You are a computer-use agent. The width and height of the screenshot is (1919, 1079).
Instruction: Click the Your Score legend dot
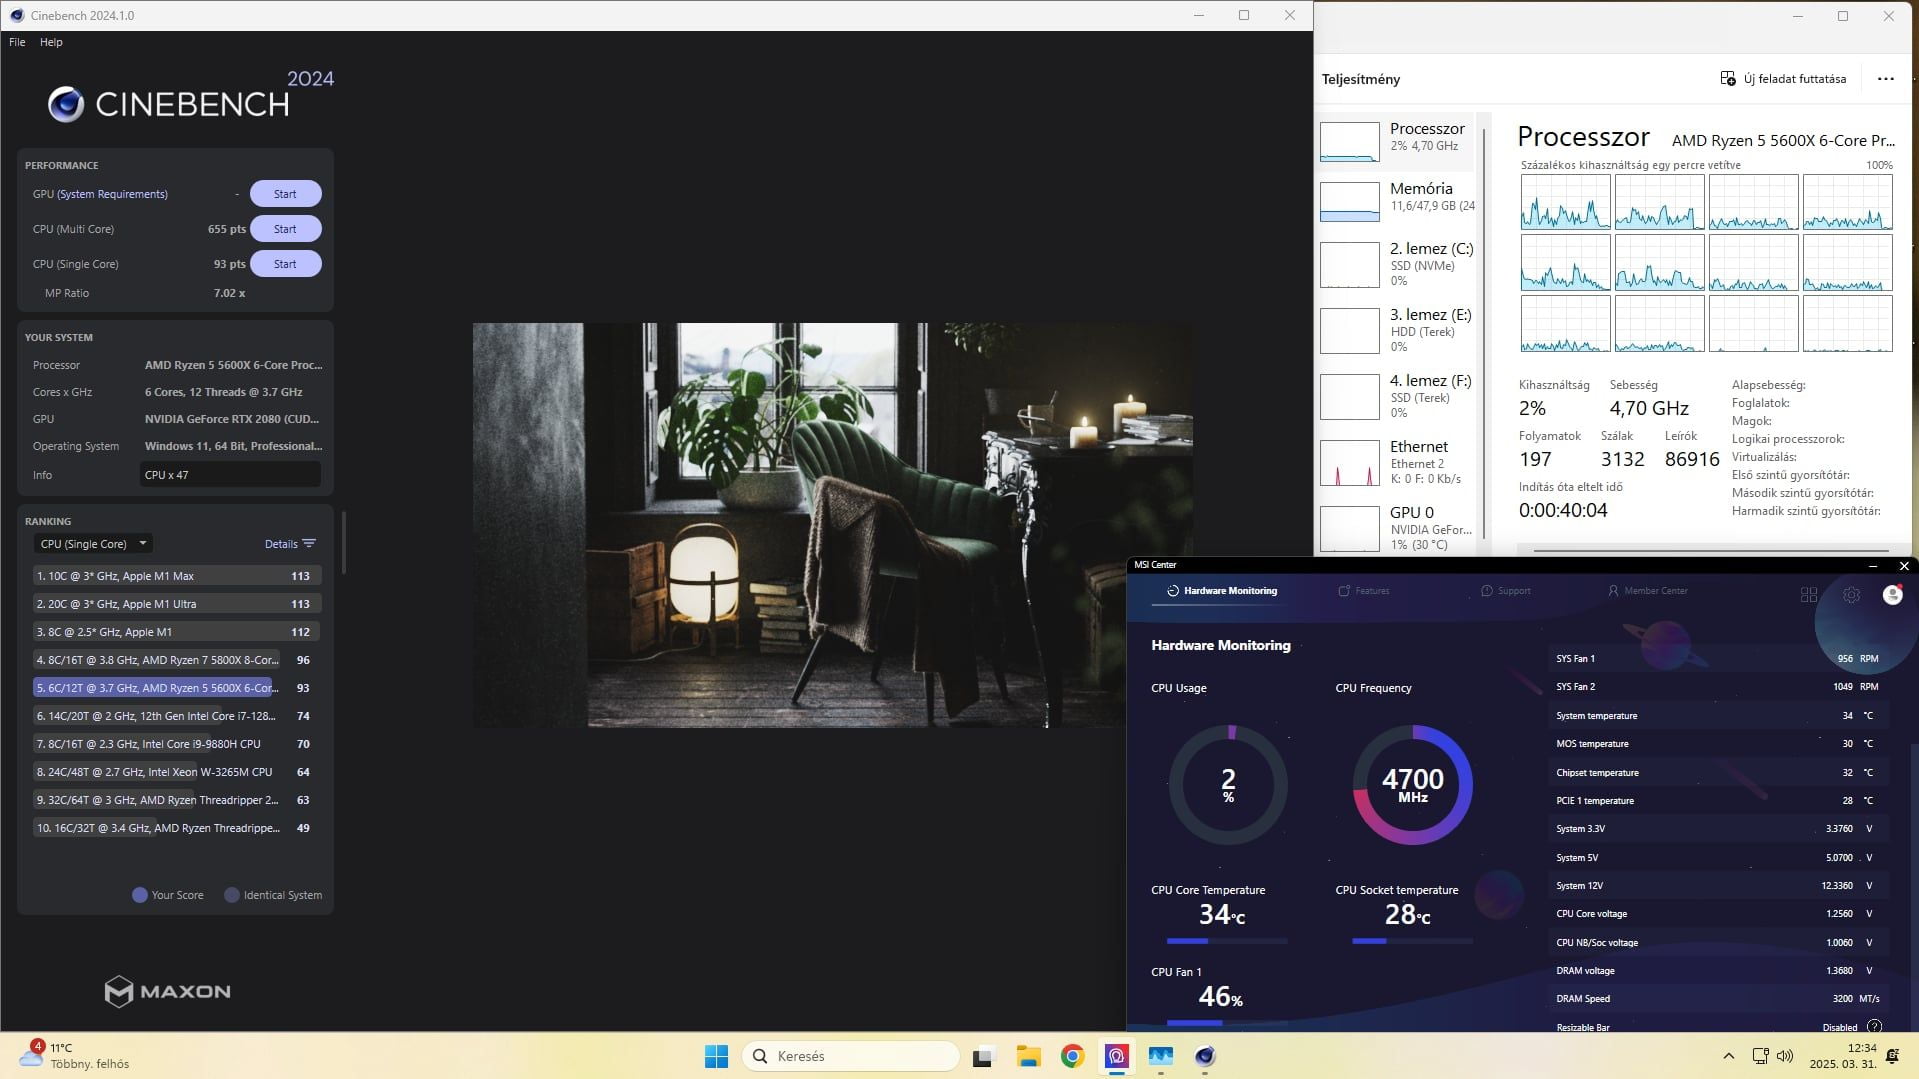[140, 895]
